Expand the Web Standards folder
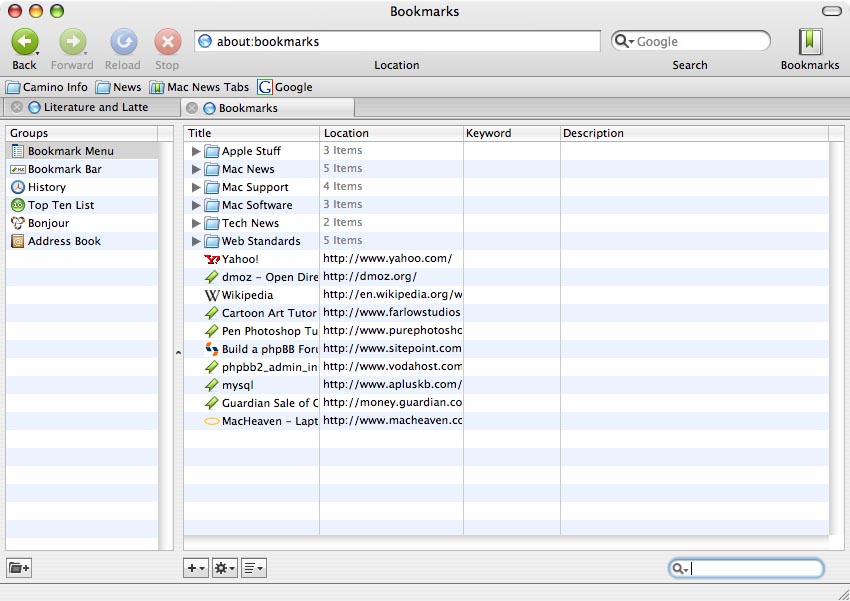Screen dimensions: 850x601 pos(196,241)
